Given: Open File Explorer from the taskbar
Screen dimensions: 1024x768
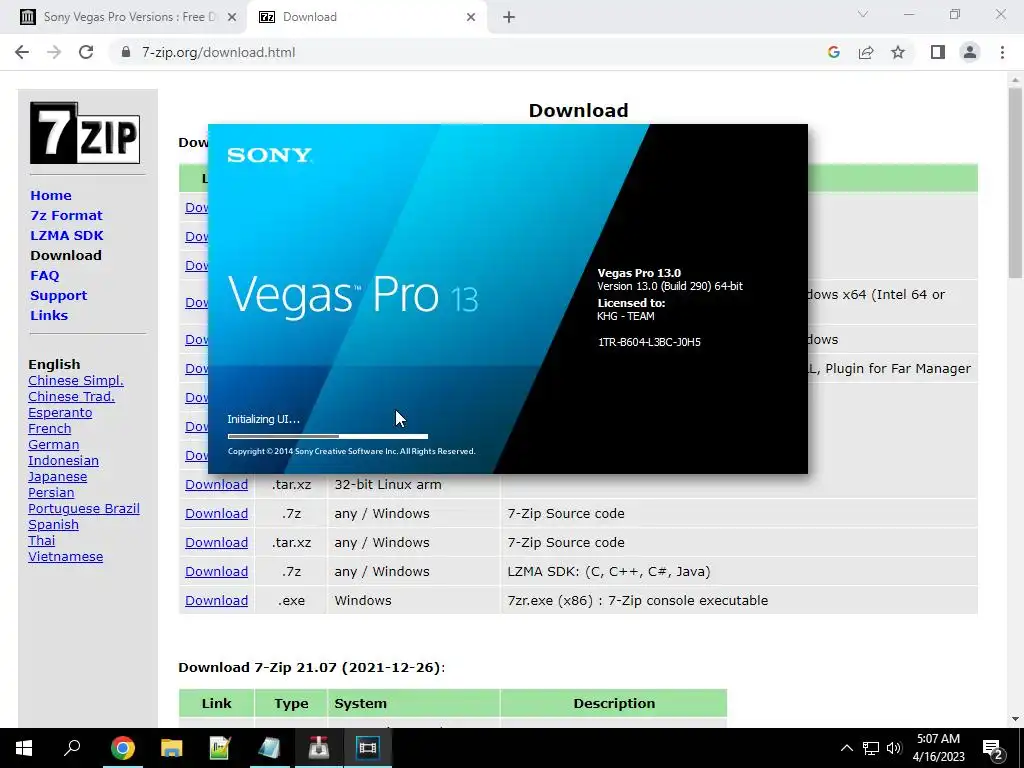Looking at the screenshot, I should tap(171, 748).
